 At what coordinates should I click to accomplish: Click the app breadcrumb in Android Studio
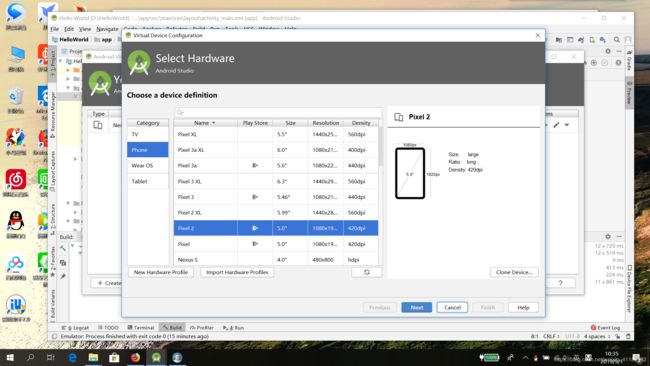(x=103, y=39)
